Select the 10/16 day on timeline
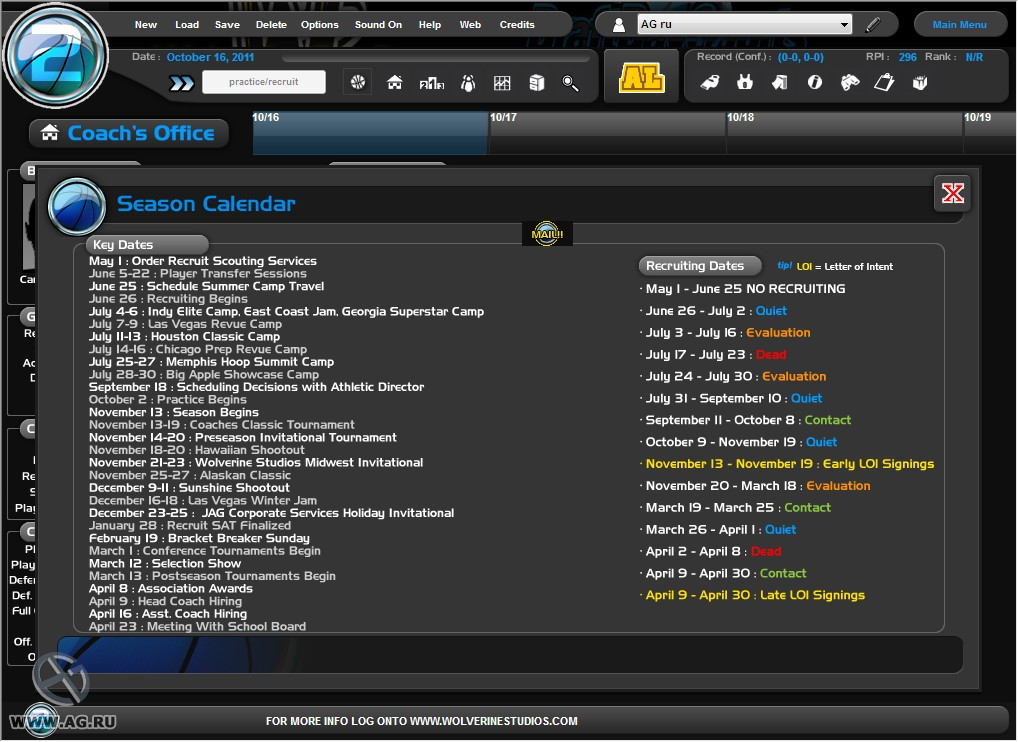Image resolution: width=1018 pixels, height=742 pixels. pos(370,133)
